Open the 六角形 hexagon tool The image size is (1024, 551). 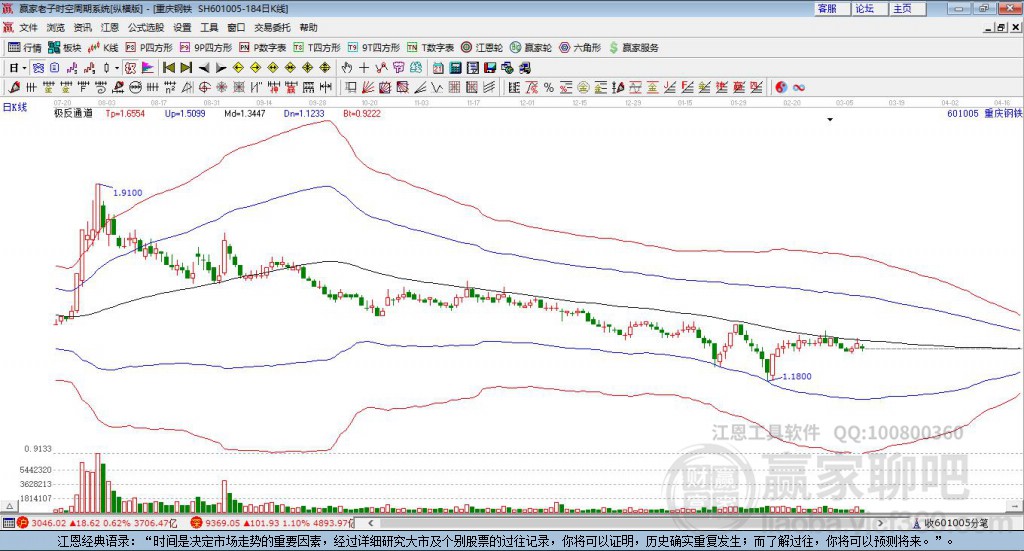580,48
